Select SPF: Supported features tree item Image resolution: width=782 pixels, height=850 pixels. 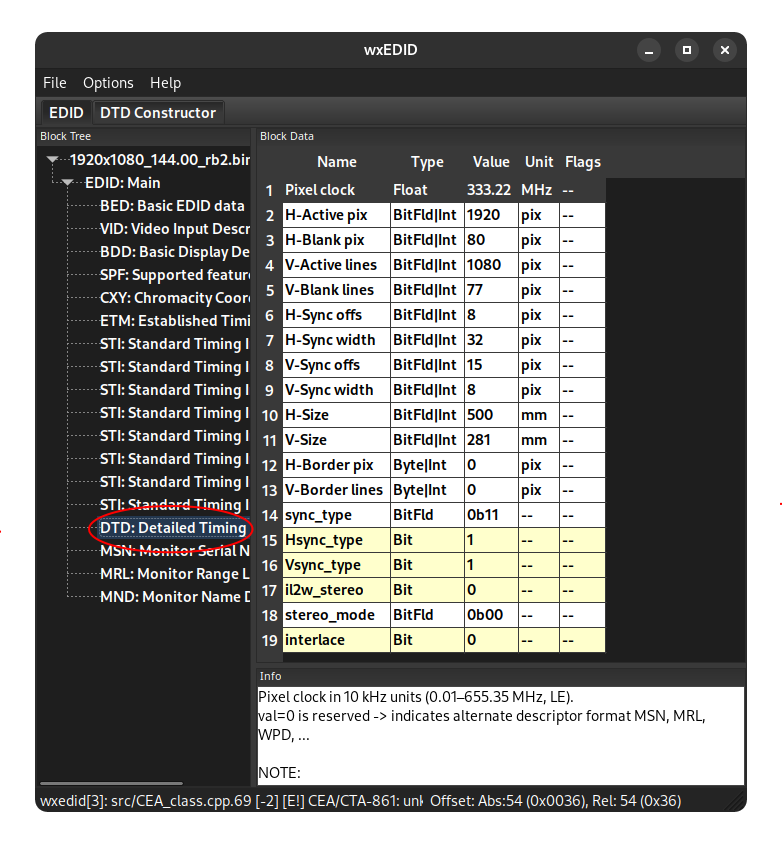click(x=175, y=275)
